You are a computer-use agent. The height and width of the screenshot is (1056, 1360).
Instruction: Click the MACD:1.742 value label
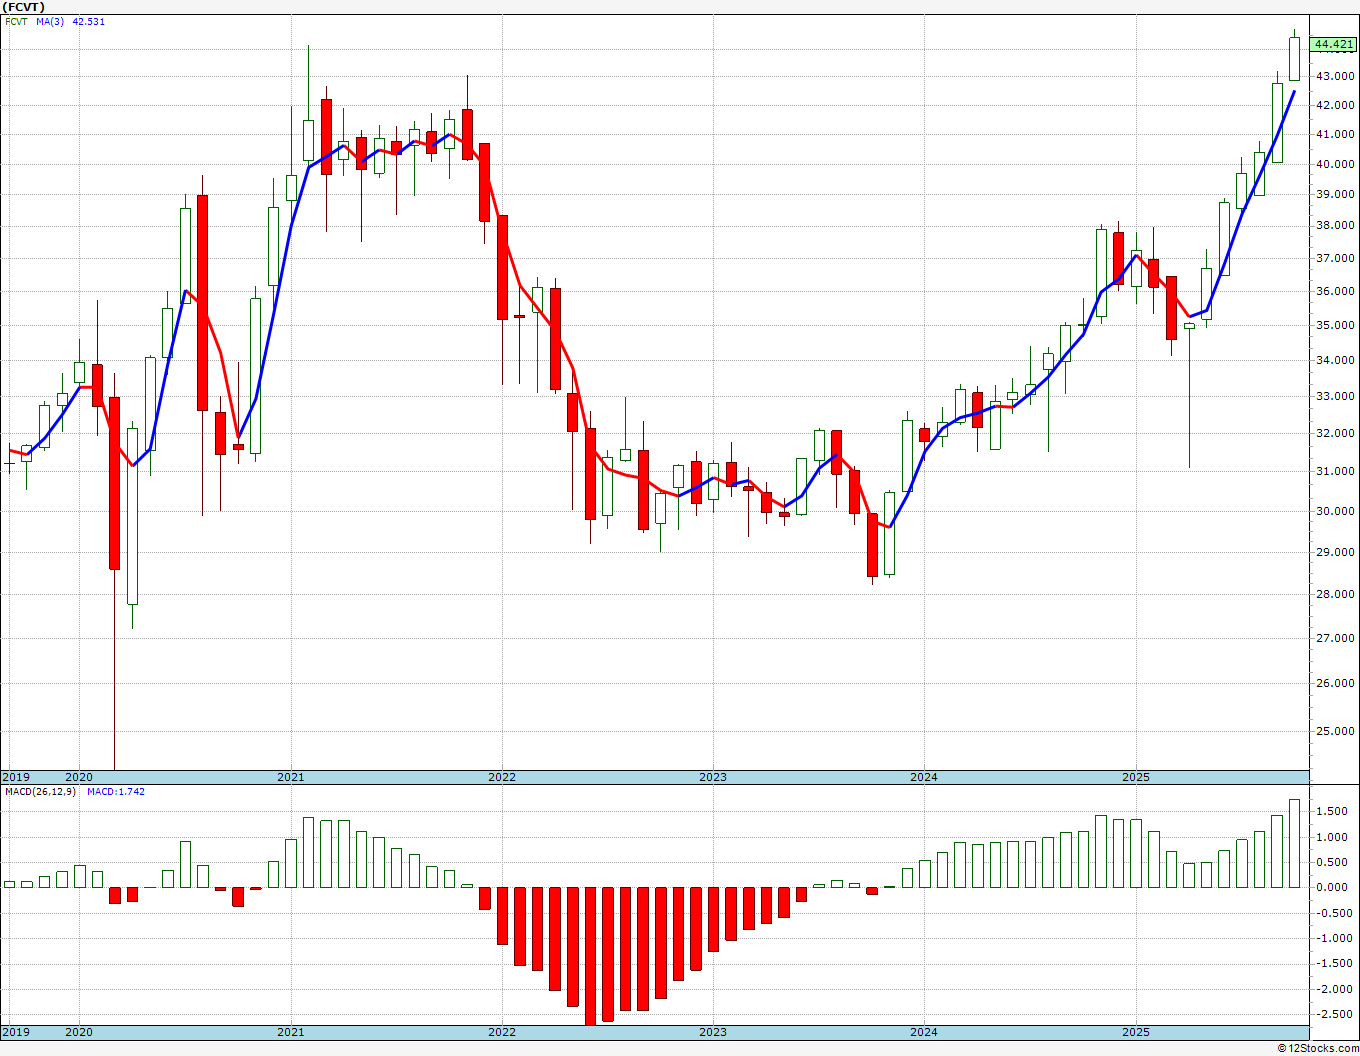pyautogui.click(x=115, y=791)
